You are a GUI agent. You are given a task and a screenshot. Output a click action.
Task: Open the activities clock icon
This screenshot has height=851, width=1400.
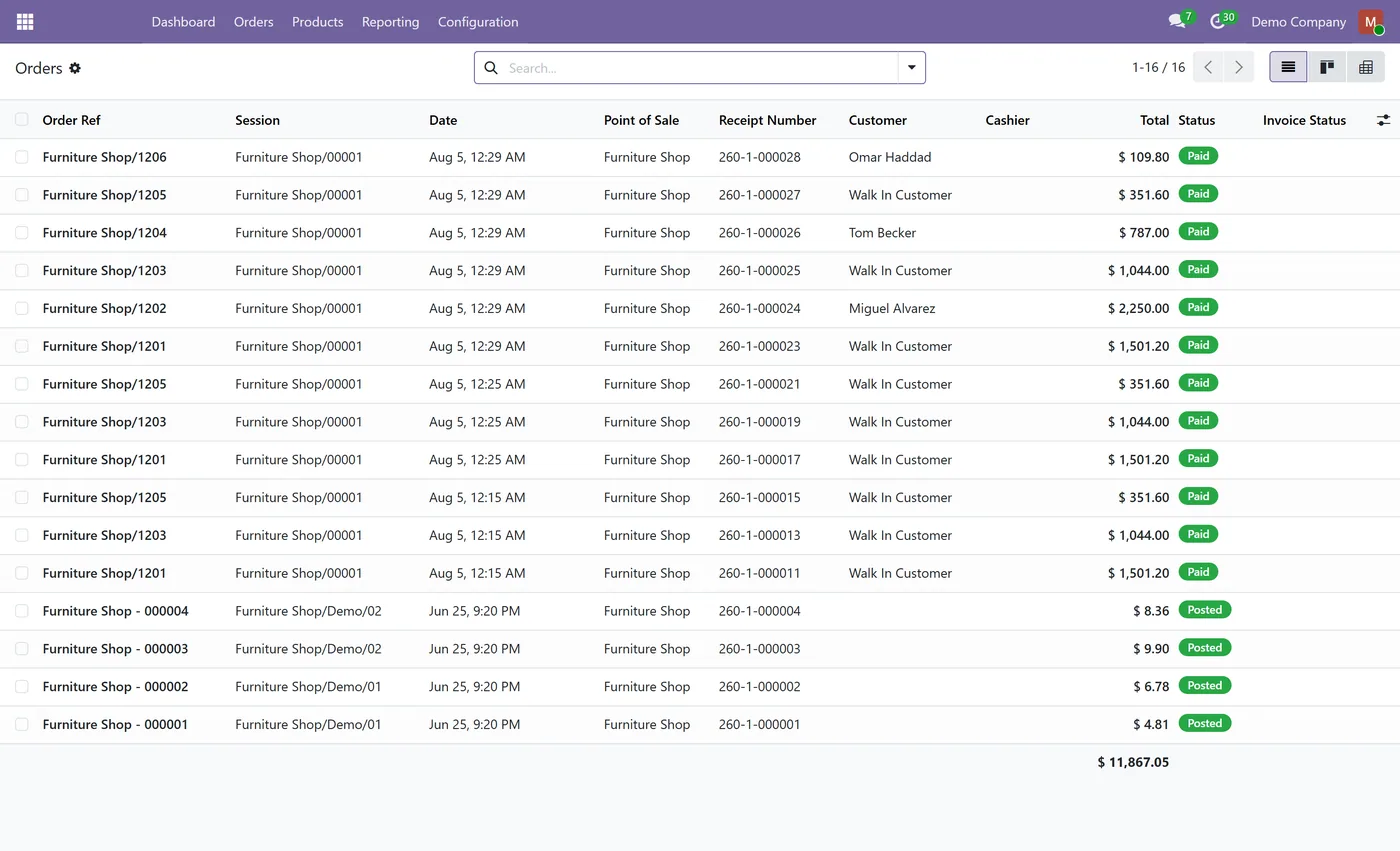tap(1217, 21)
